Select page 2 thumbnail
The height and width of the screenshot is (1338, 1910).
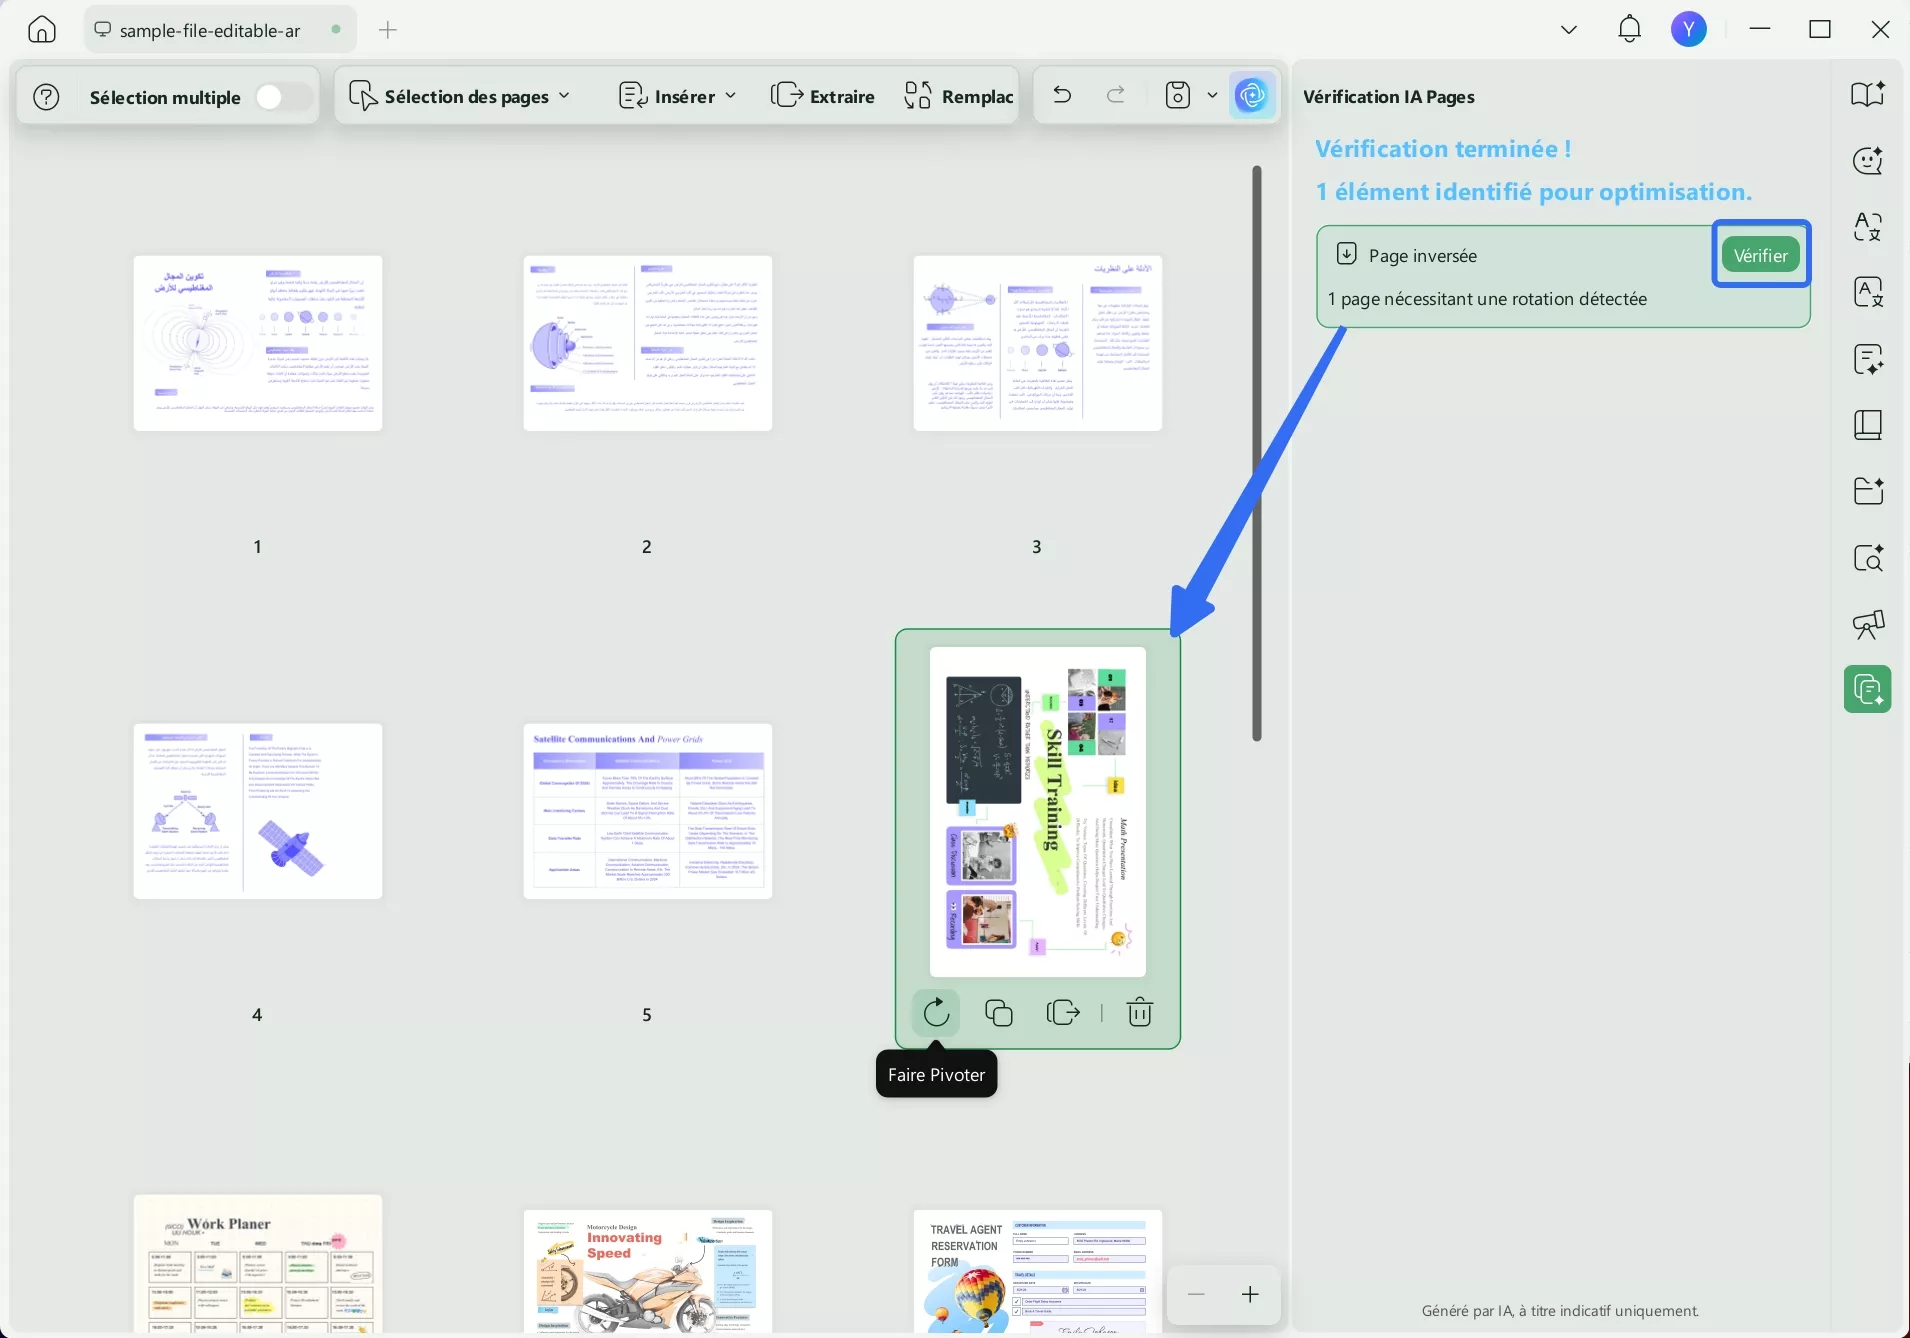[x=648, y=343]
